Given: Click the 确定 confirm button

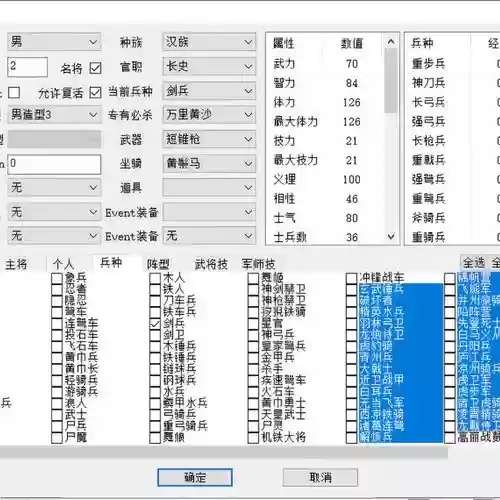Looking at the screenshot, I should [195, 477].
